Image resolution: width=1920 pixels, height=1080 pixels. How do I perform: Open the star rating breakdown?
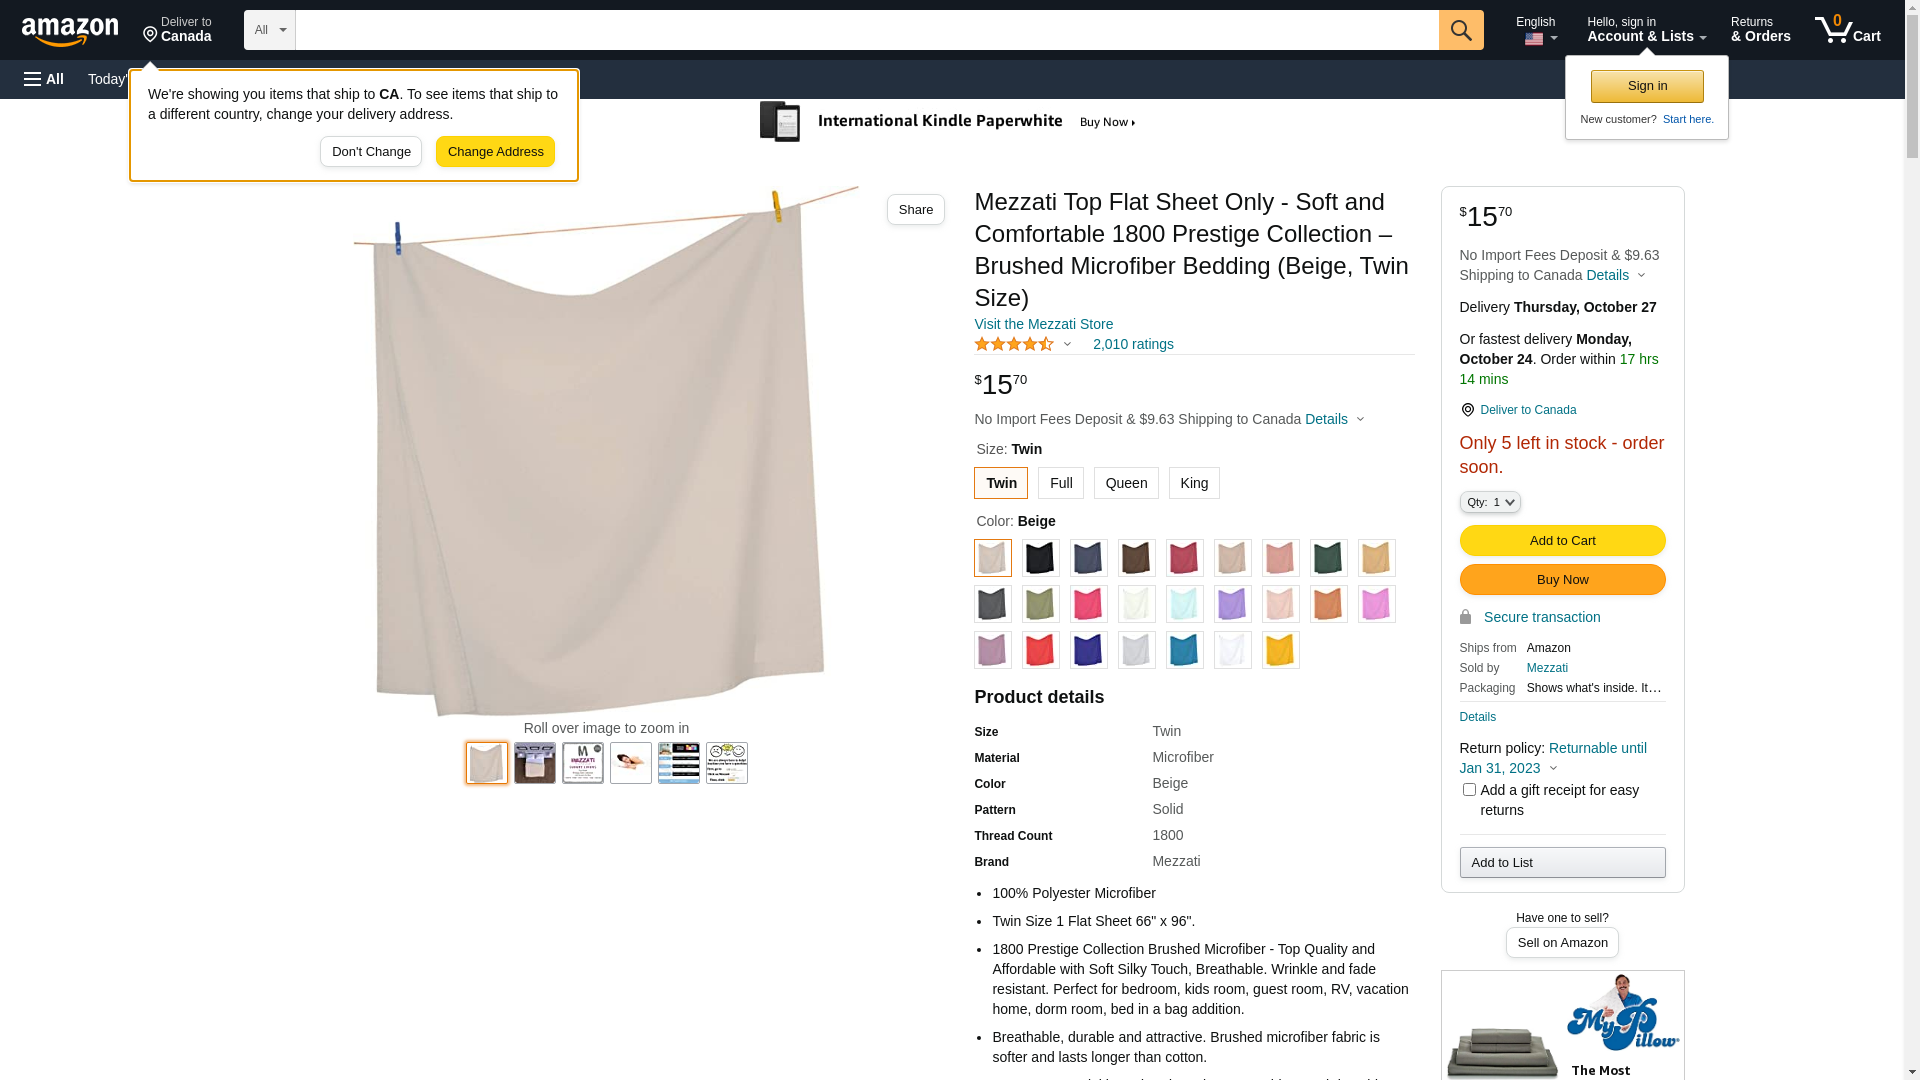coord(1023,344)
